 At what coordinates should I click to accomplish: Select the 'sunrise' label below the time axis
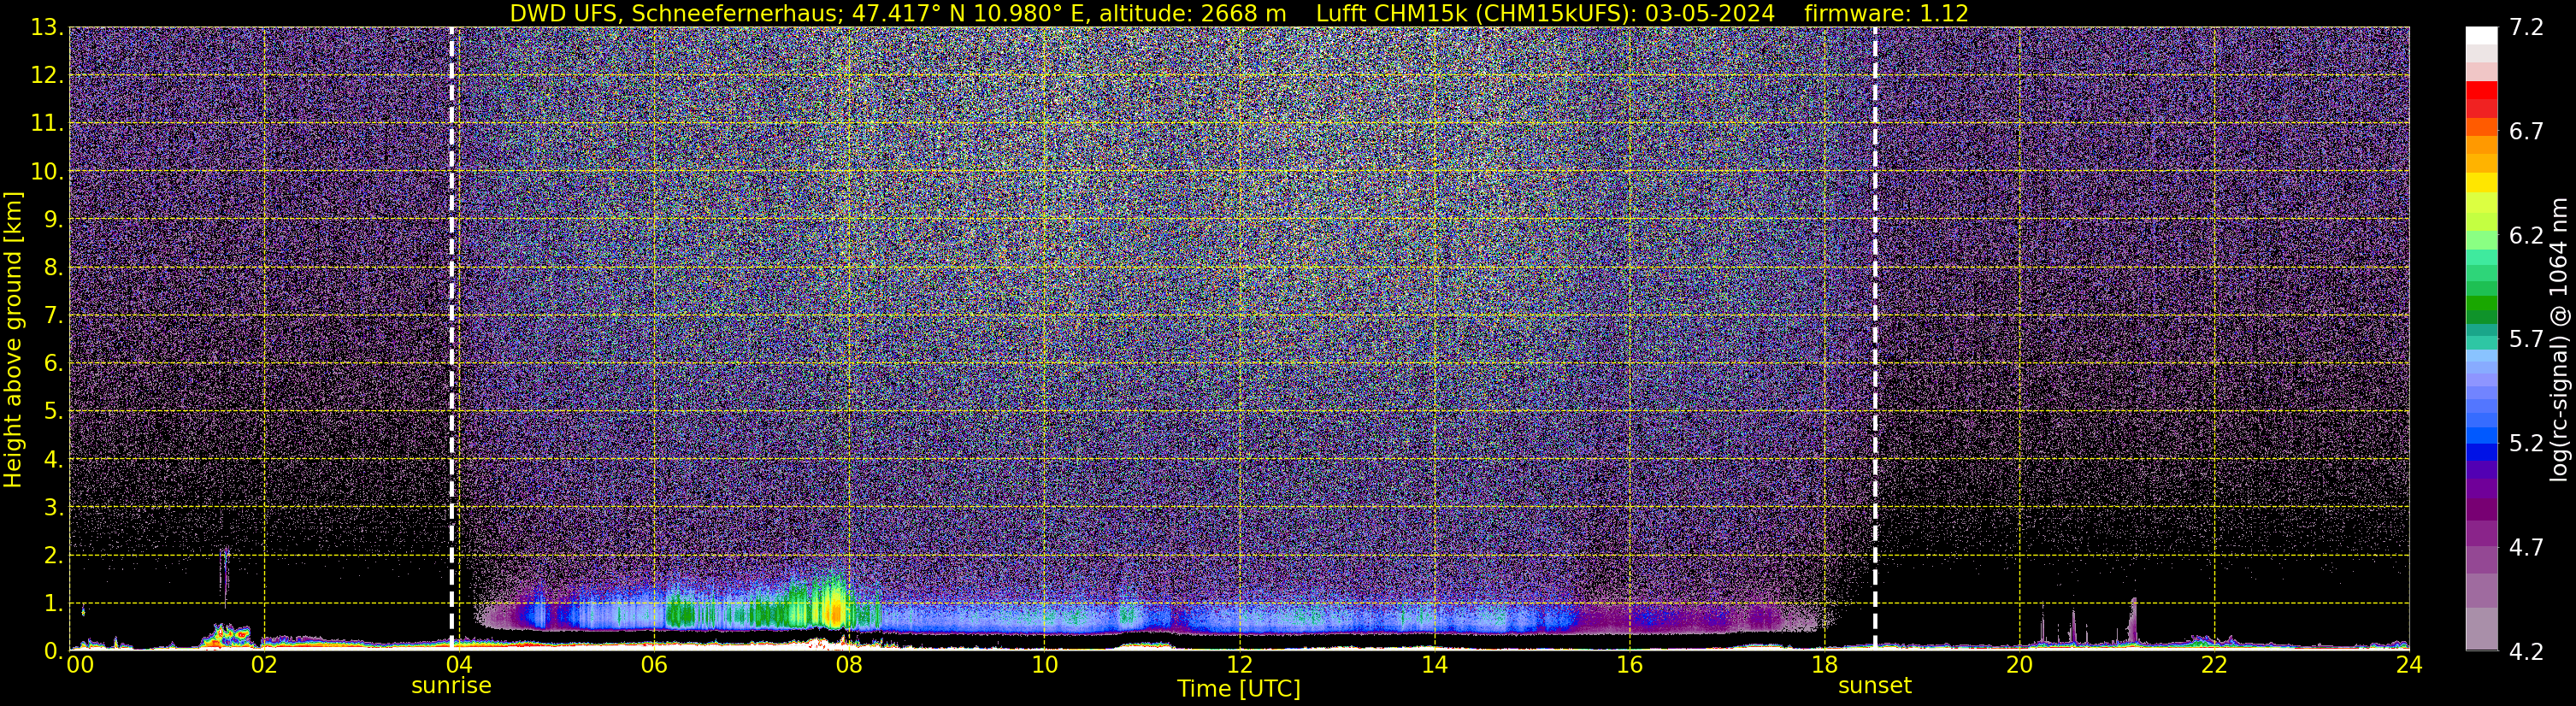(451, 686)
